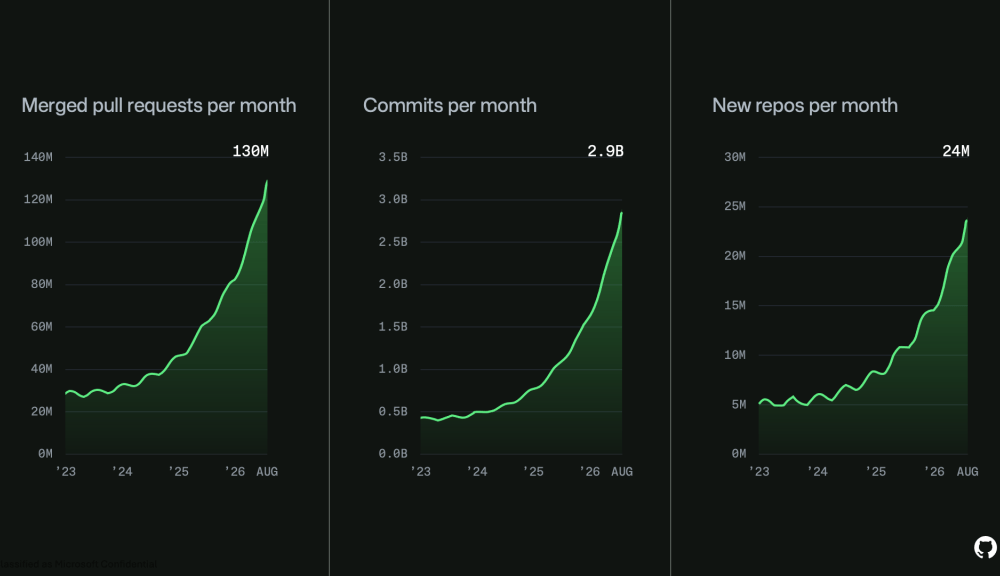This screenshot has width=1000, height=576.
Task: Click '24 under the new repos chart
Action: (x=817, y=471)
